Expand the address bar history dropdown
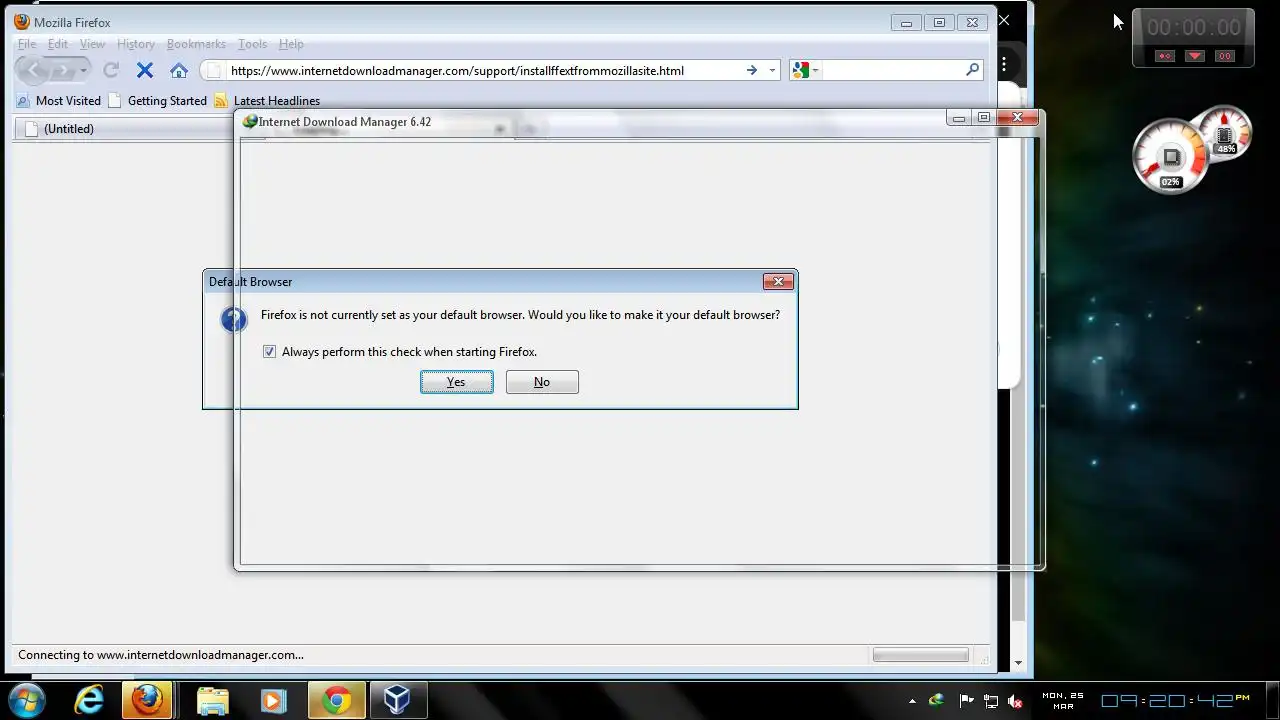This screenshot has width=1280, height=720. (772, 70)
